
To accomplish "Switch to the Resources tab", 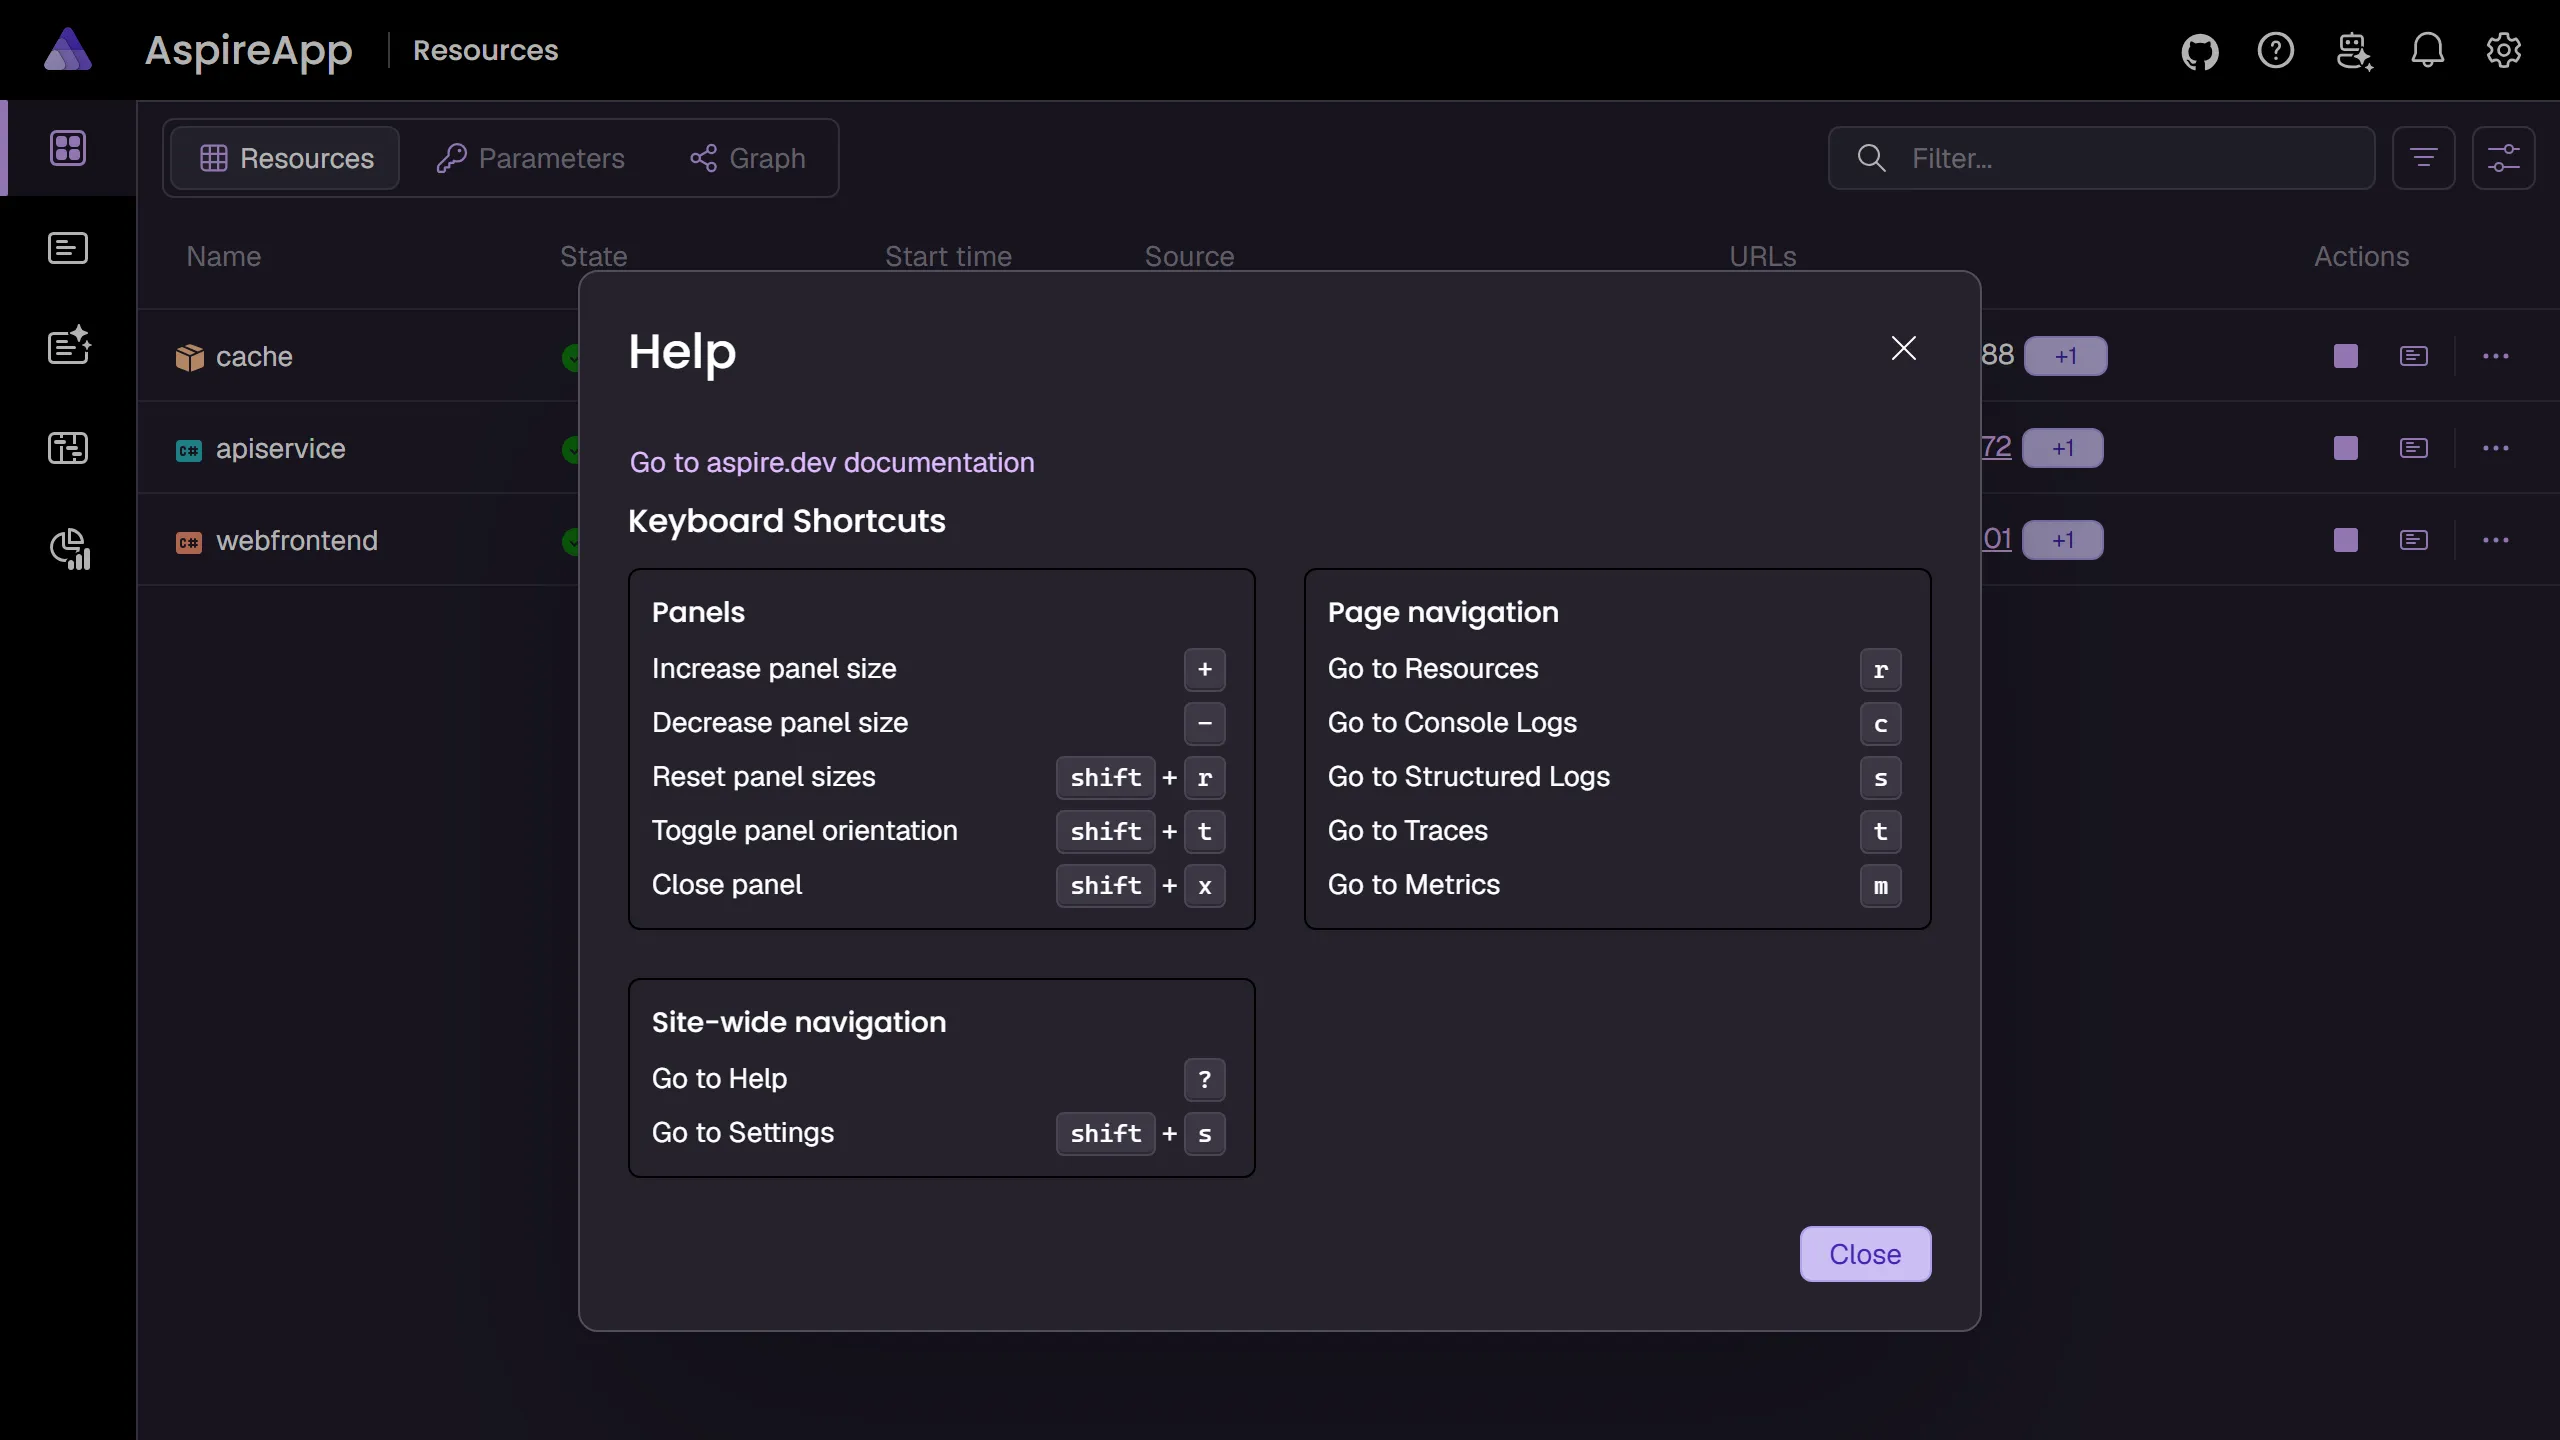I will coord(285,158).
